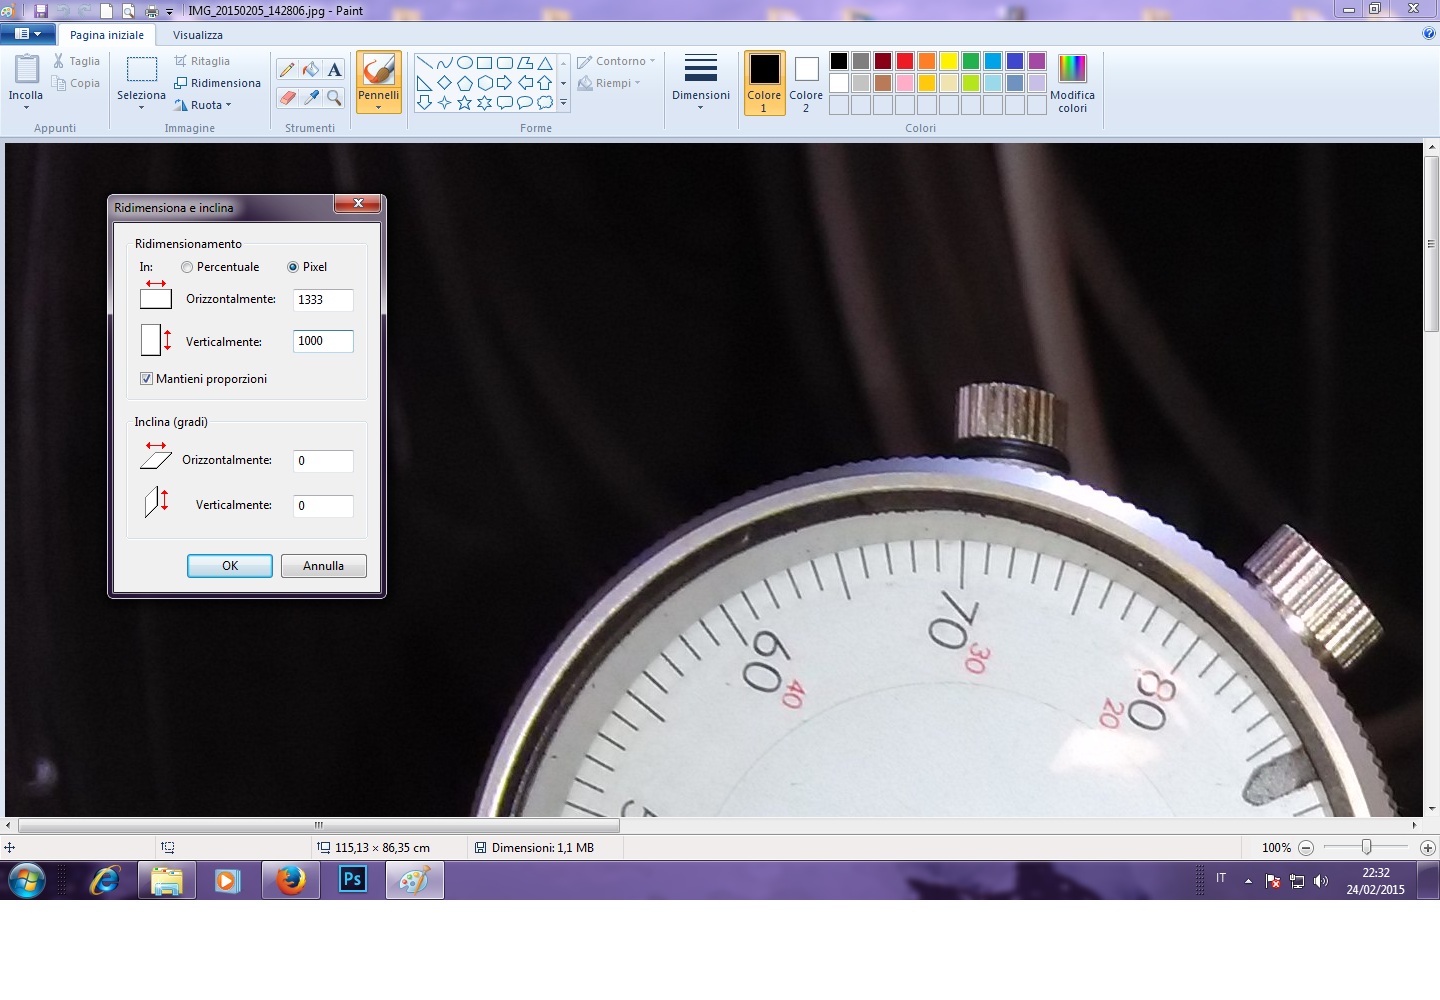Screen dimensions: 1440x1000
Task: Pick the diamond shape in Forme
Action: 445,82
